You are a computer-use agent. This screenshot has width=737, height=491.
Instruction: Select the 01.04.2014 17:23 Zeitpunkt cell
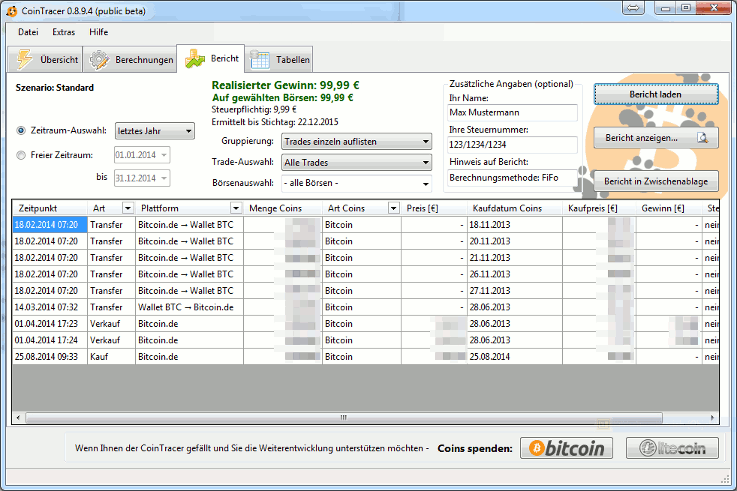click(x=50, y=324)
